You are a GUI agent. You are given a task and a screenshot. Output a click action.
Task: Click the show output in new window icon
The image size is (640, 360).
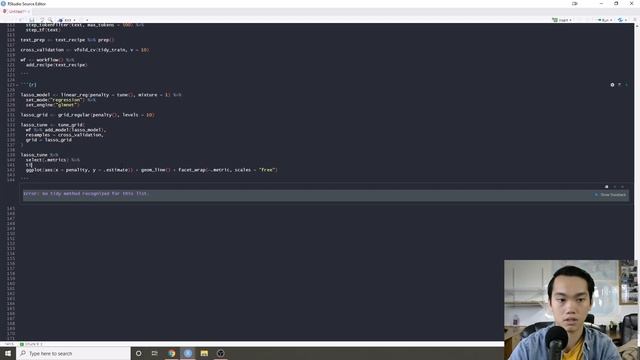[607, 187]
